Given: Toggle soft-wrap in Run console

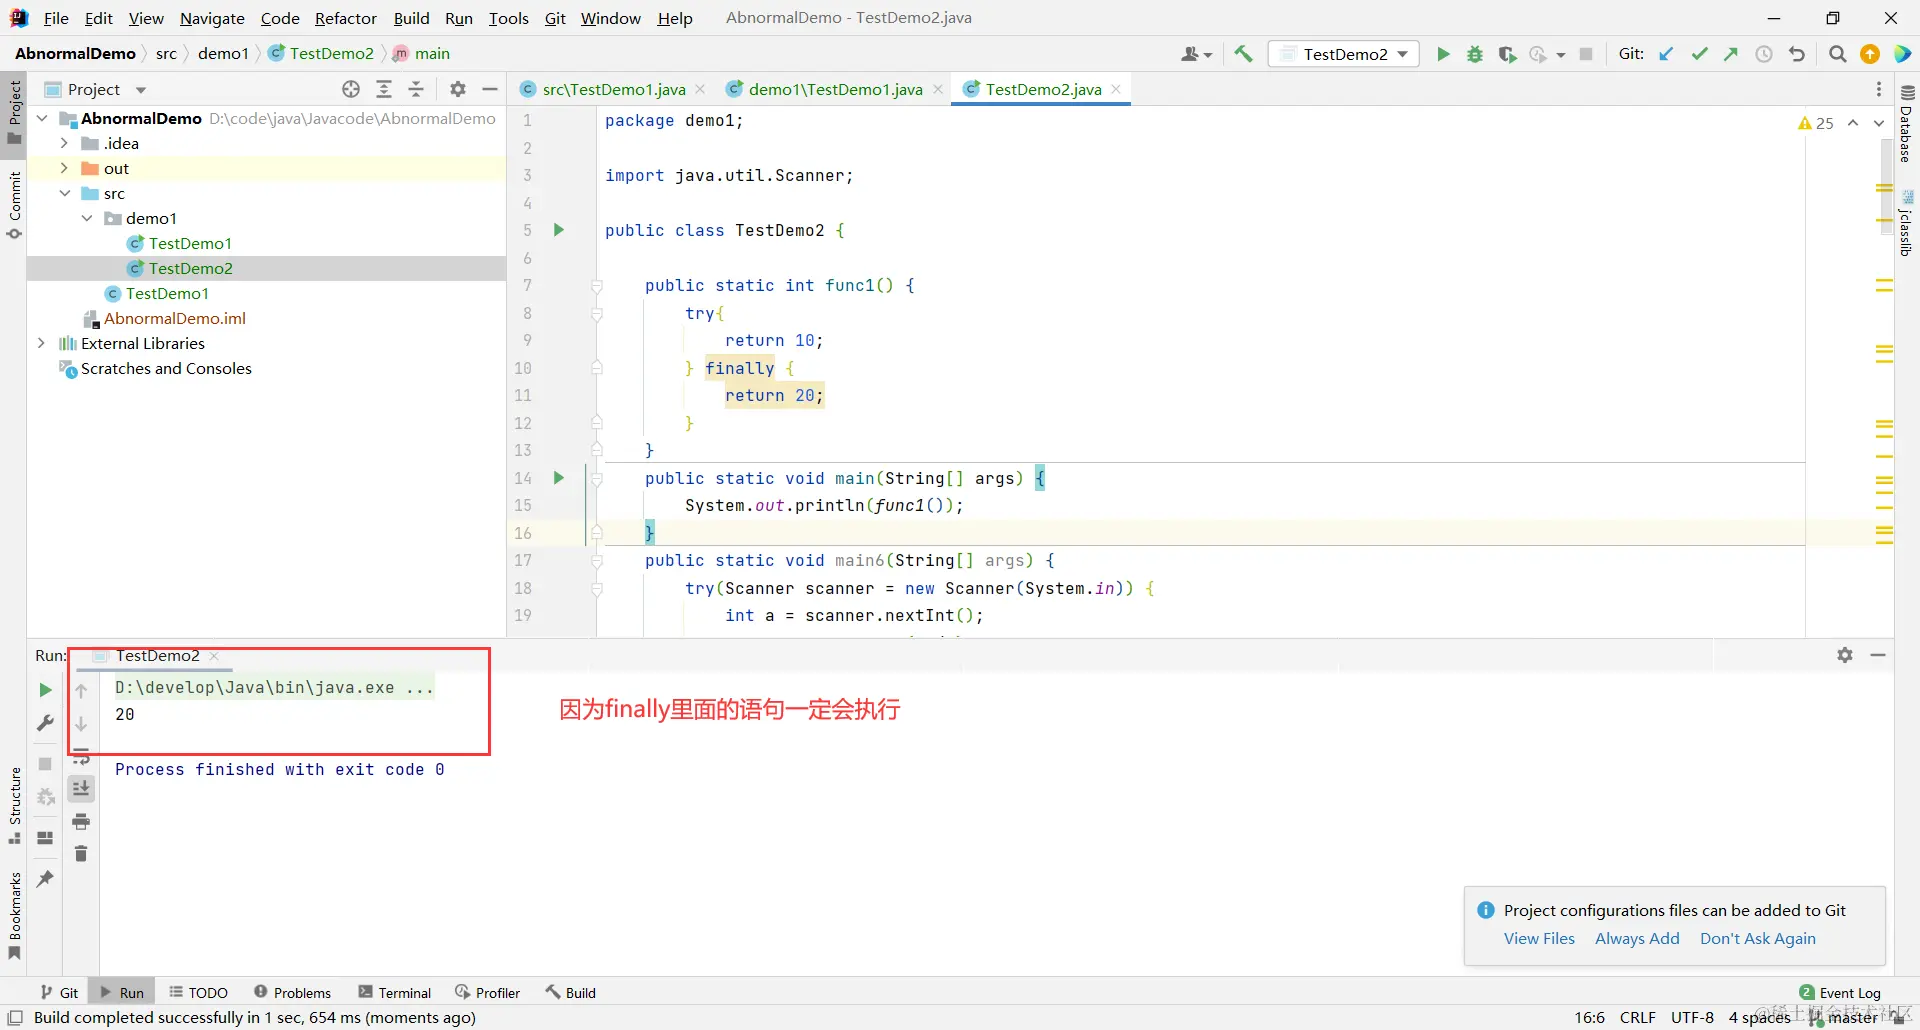Looking at the screenshot, I should [81, 757].
